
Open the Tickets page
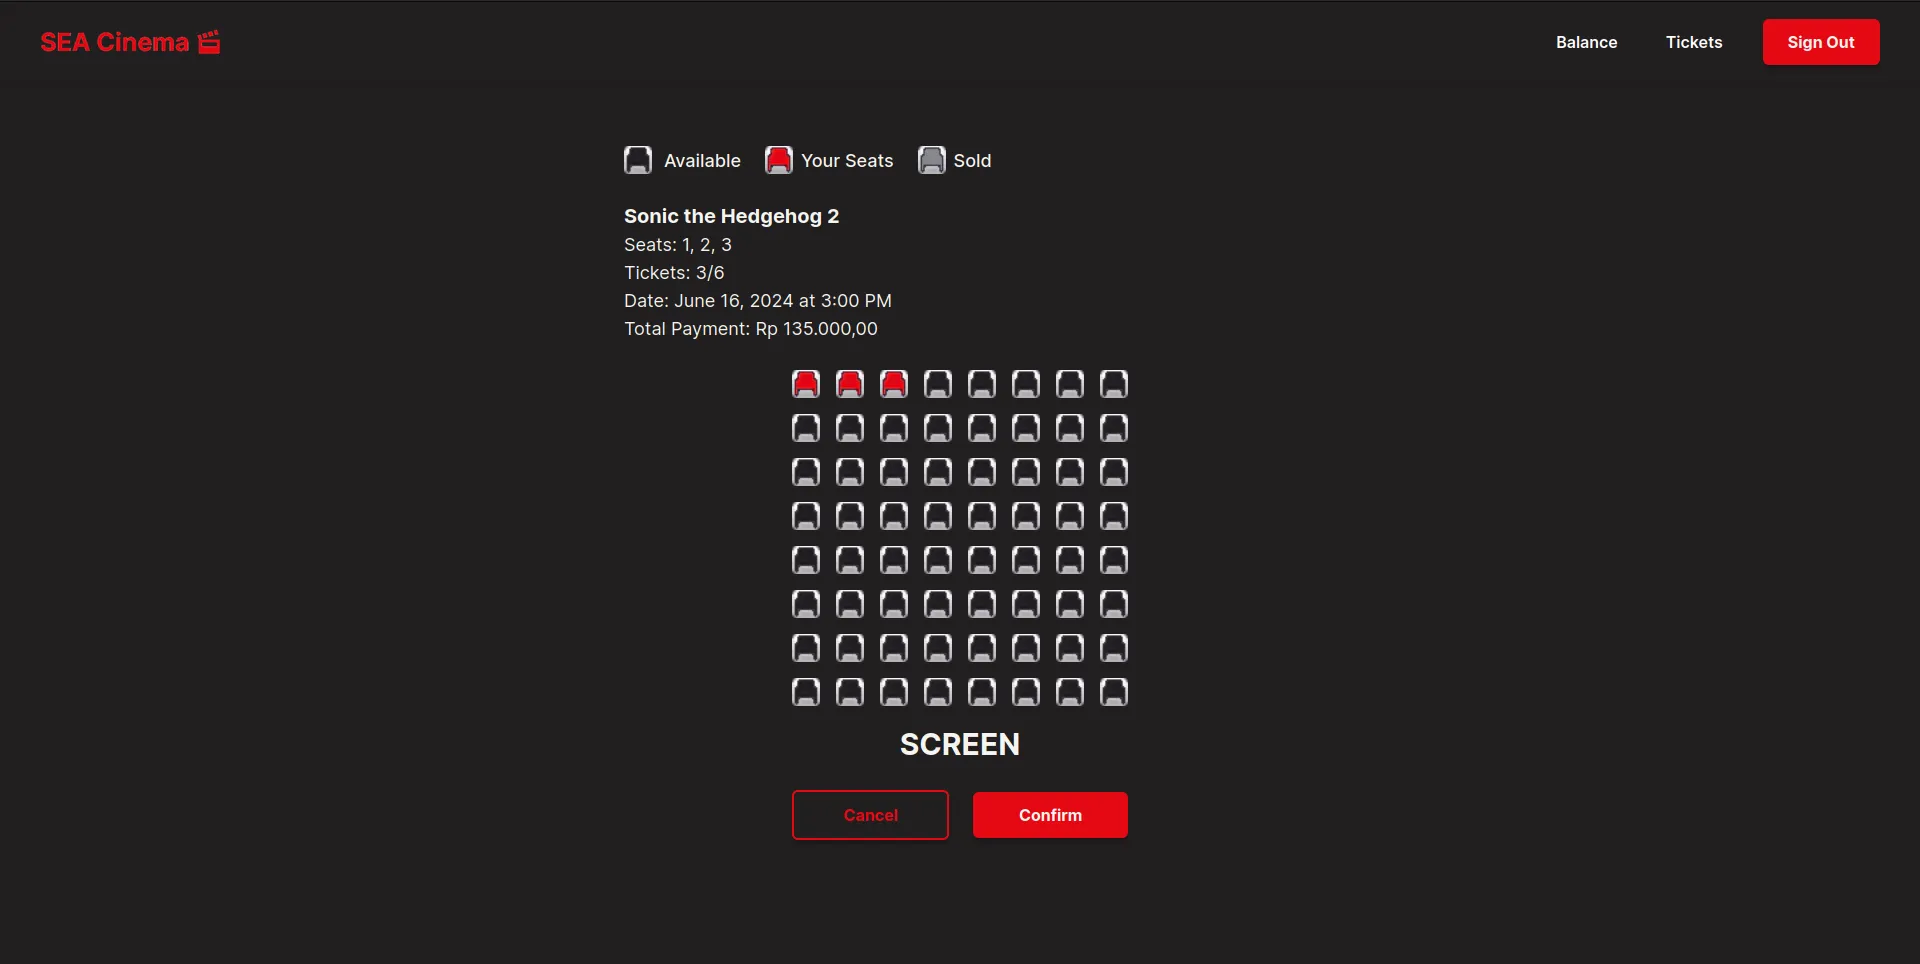click(x=1694, y=42)
